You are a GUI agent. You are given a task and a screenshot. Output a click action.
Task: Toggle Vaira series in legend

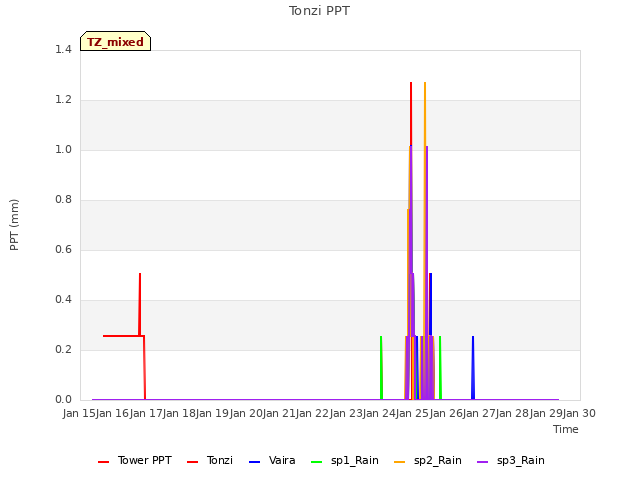pos(272,460)
